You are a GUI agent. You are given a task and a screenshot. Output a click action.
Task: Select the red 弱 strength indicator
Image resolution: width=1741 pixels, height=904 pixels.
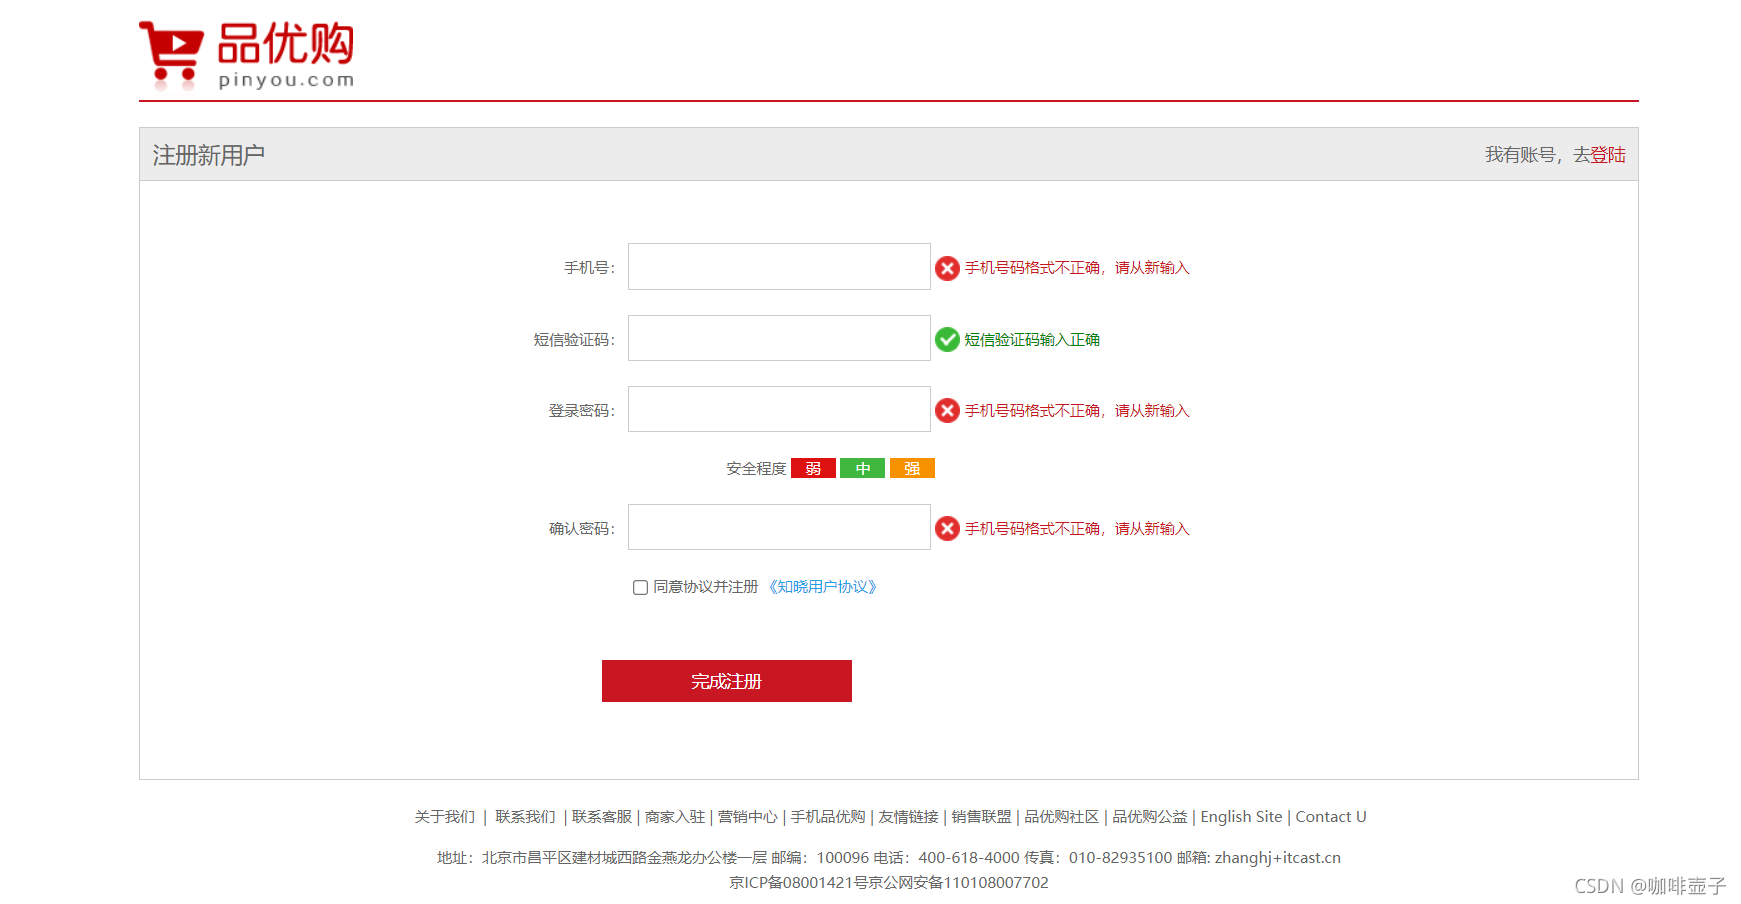click(x=812, y=467)
